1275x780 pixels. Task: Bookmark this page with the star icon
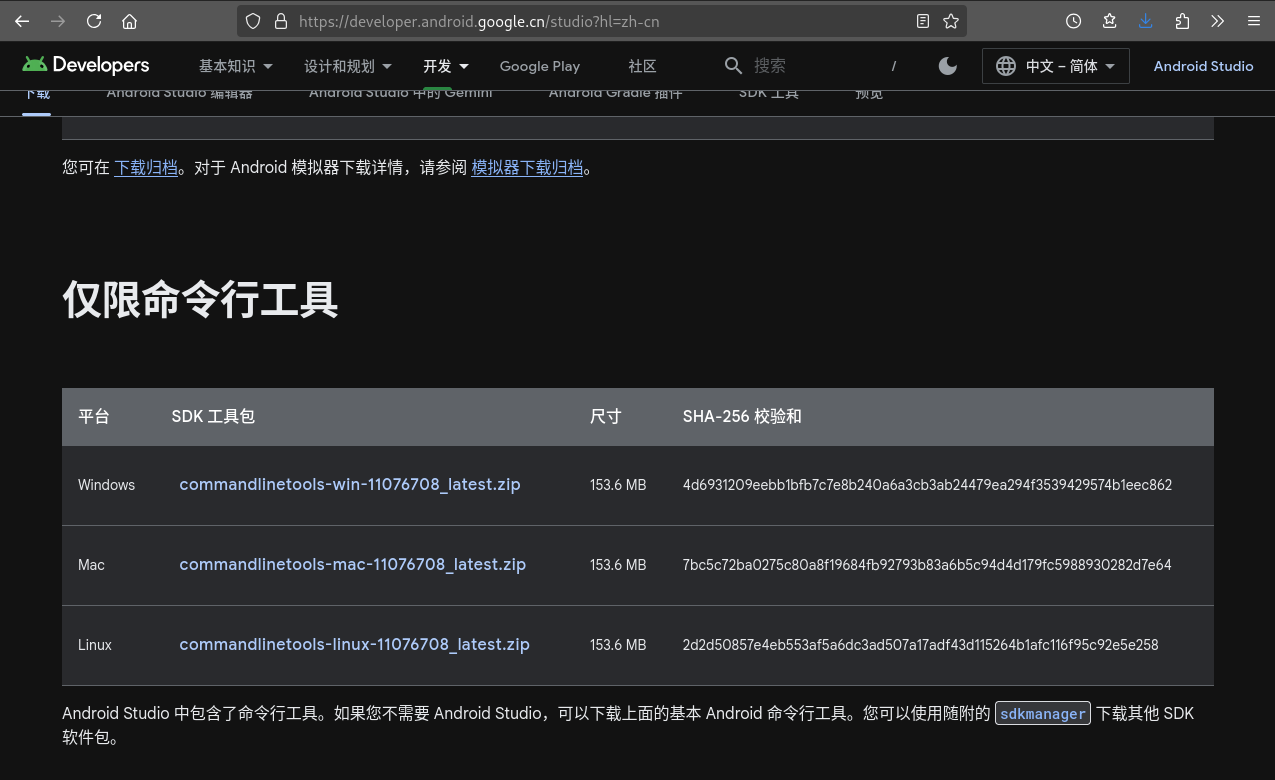[x=951, y=21]
